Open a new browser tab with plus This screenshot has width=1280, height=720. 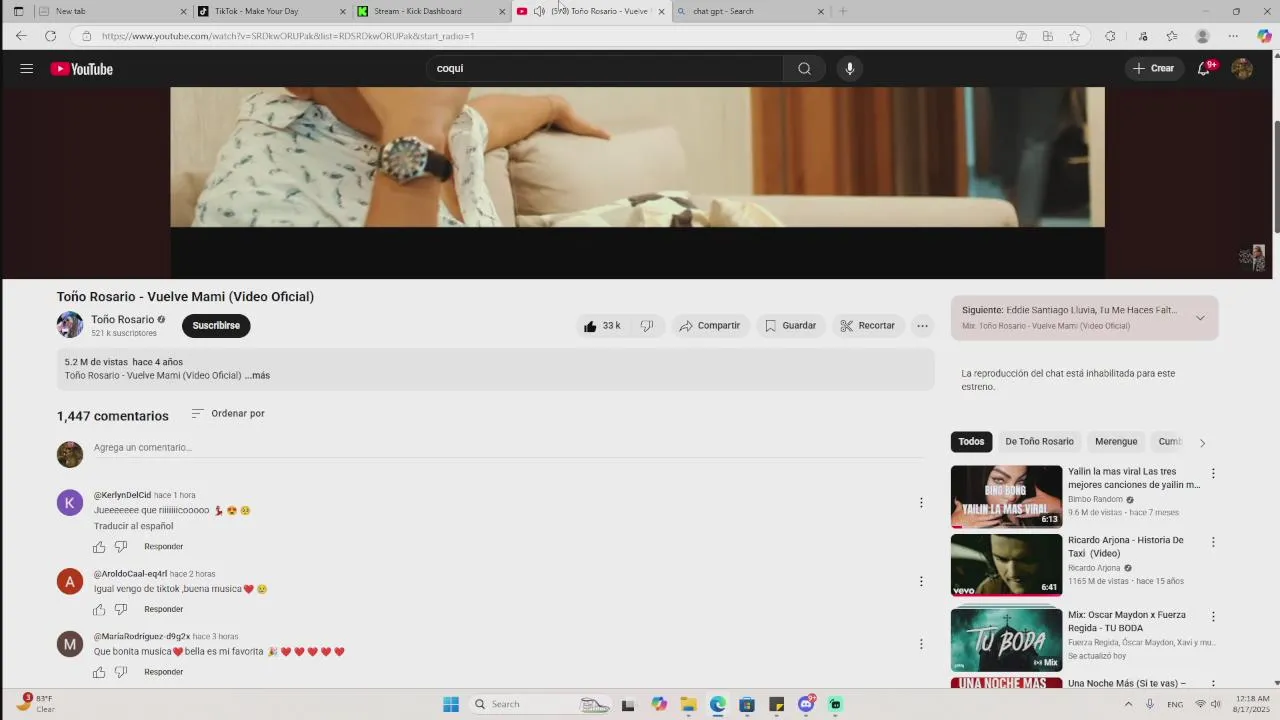[843, 11]
